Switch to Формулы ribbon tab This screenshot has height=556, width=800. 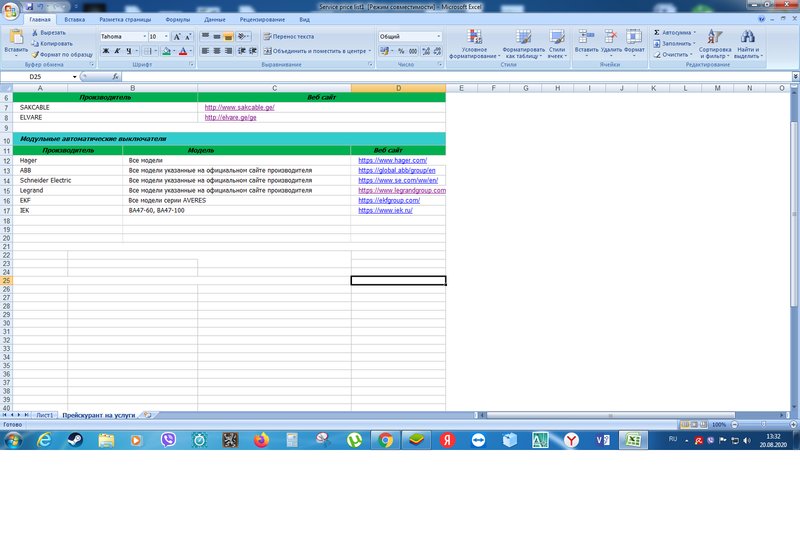point(178,19)
